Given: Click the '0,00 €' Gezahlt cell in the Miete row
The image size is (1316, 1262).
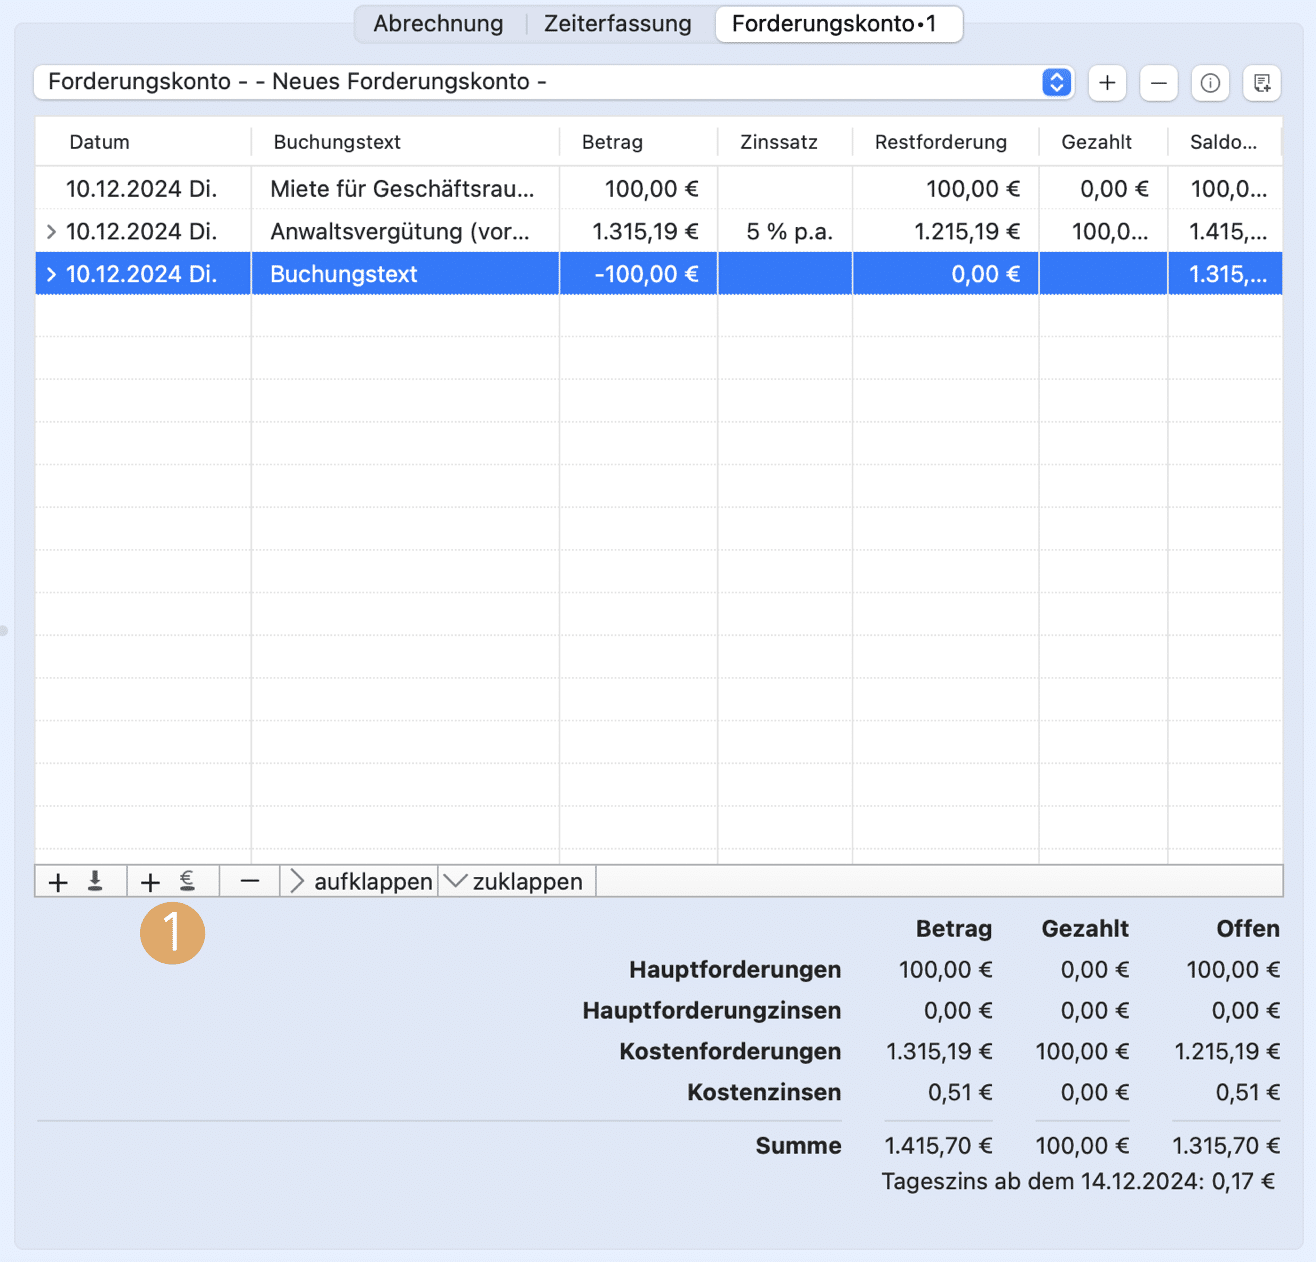Looking at the screenshot, I should coord(1114,189).
